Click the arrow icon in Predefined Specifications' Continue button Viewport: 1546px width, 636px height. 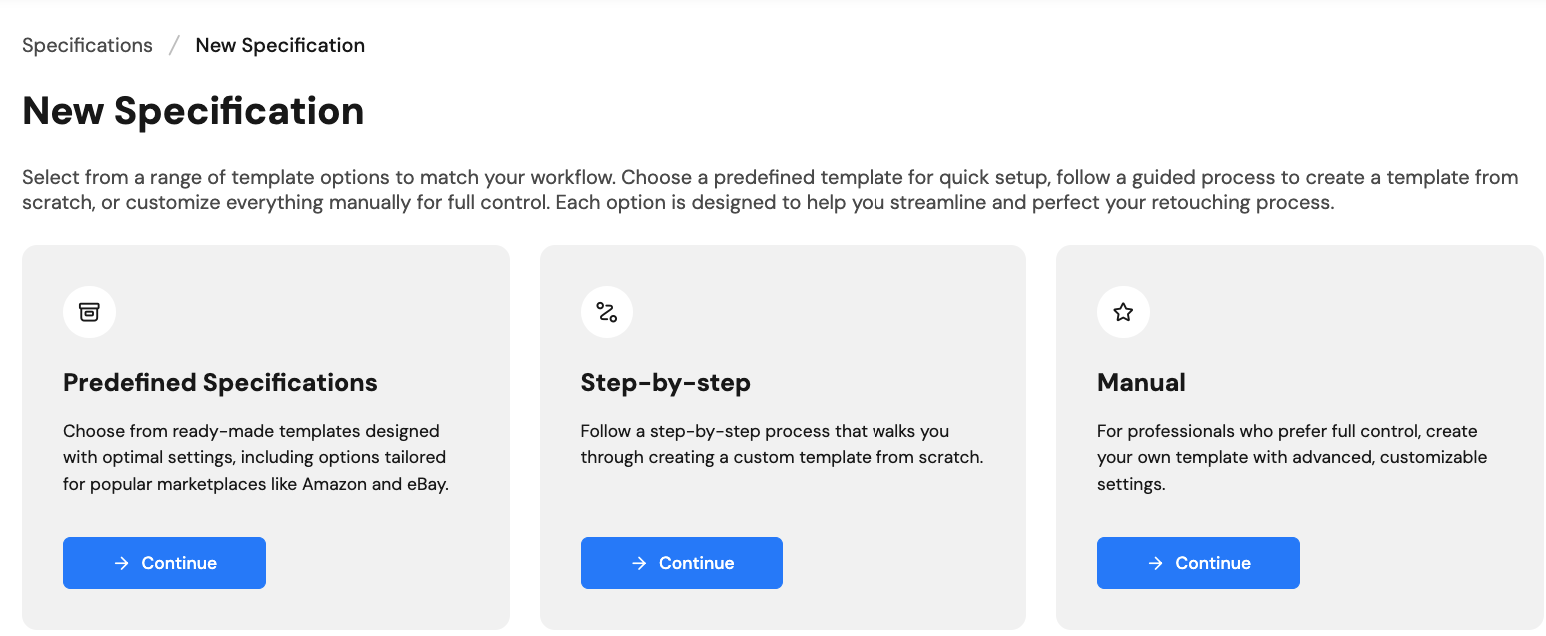[122, 563]
